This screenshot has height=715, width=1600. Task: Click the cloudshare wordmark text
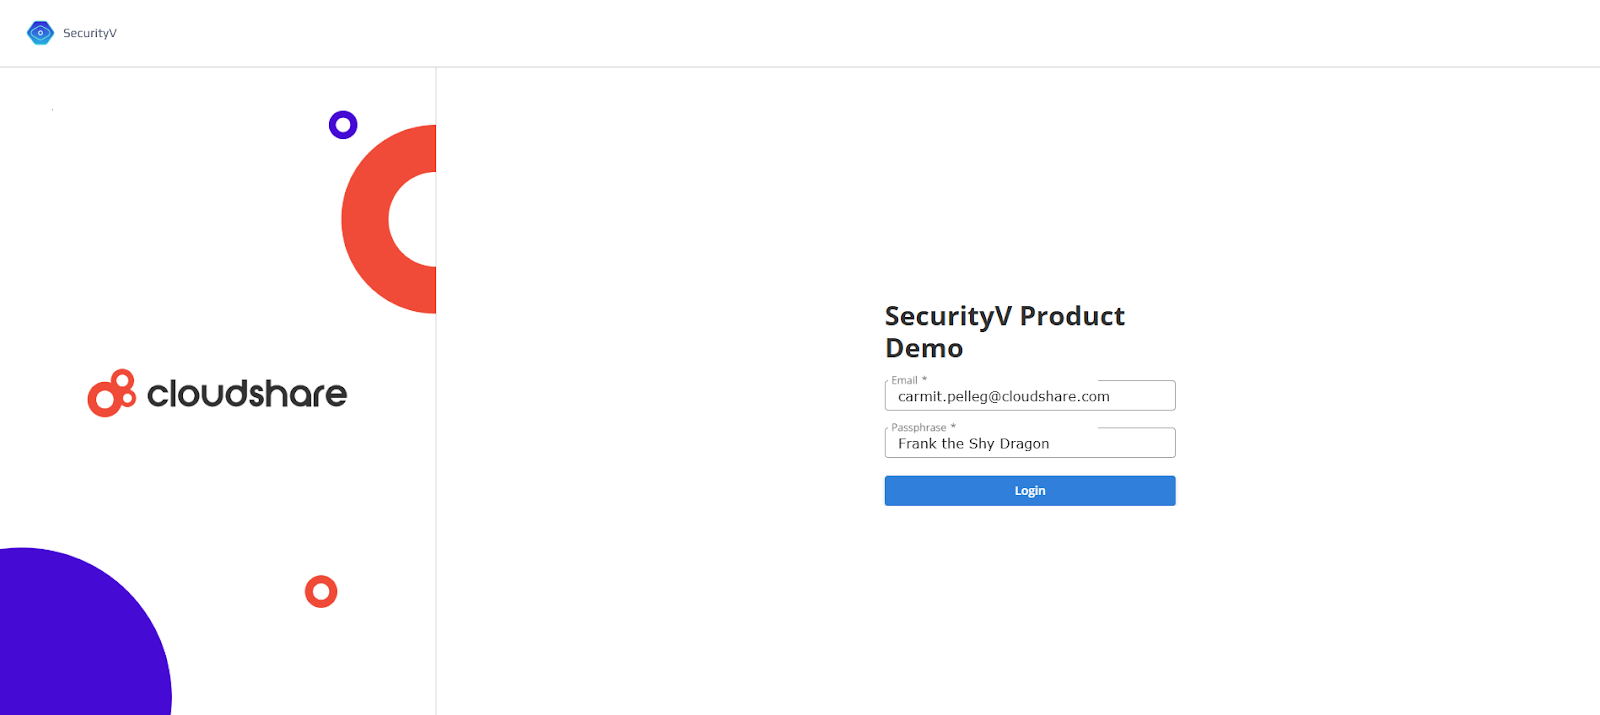click(x=247, y=394)
